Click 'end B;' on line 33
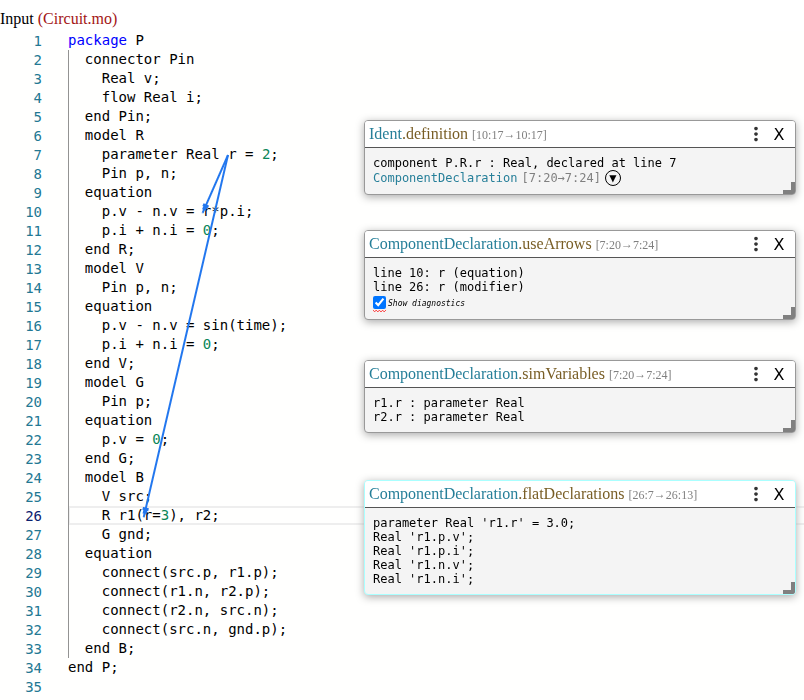The height and width of the screenshot is (700, 804). pyautogui.click(x=109, y=648)
